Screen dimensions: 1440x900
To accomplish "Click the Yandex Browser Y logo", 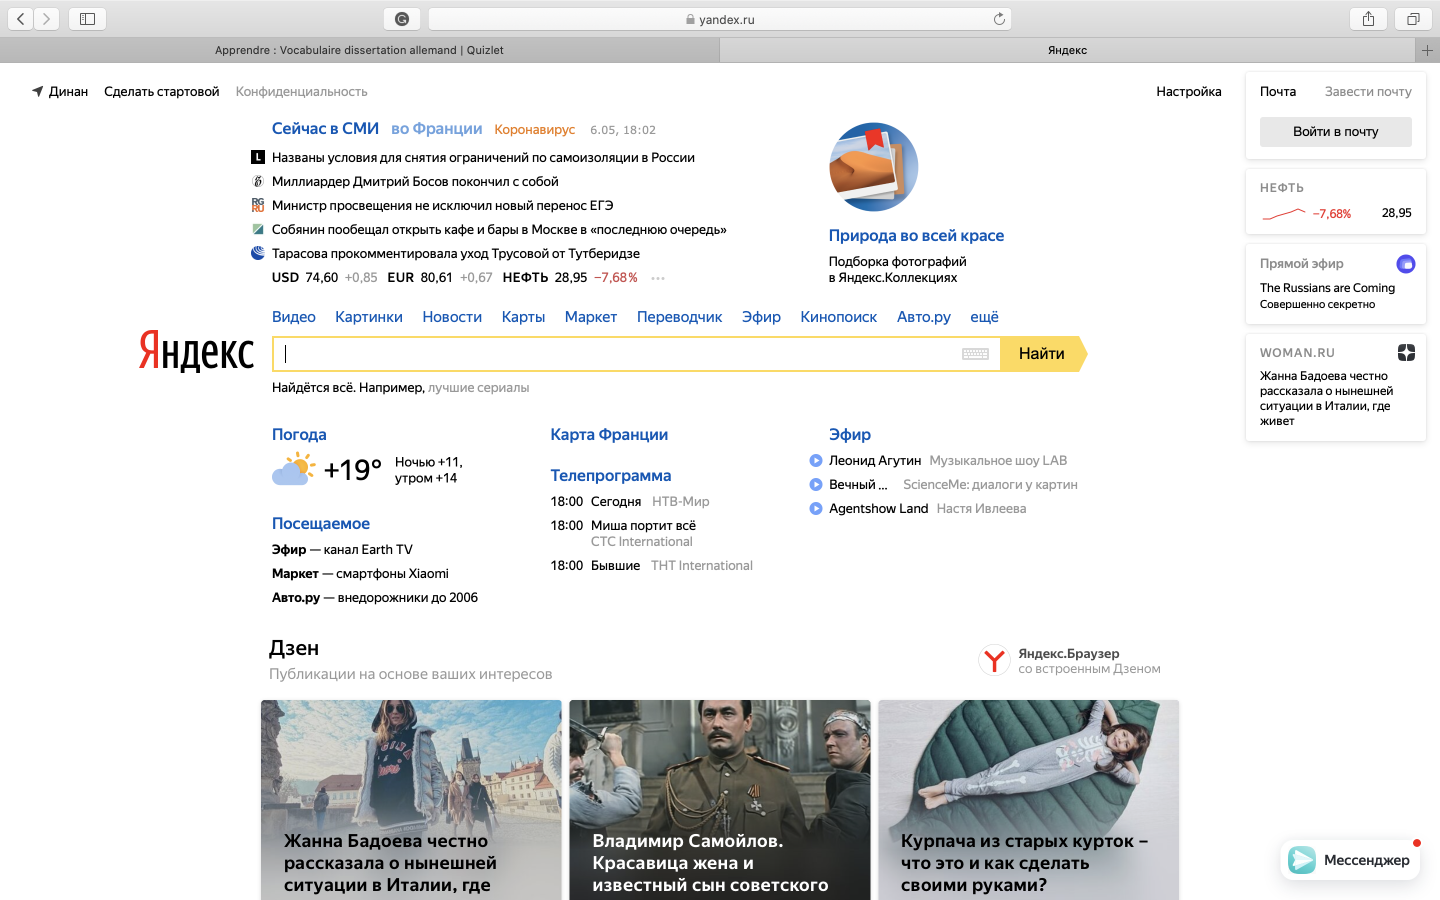I will coord(994,661).
